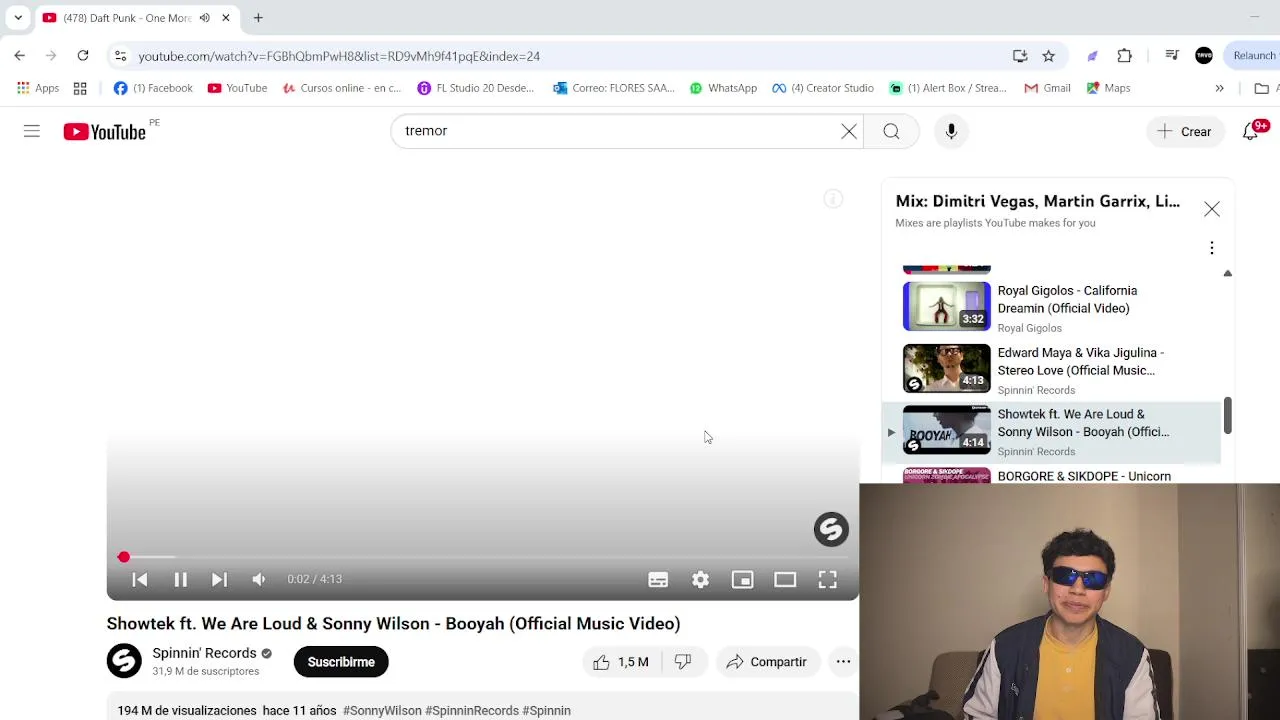Enter fullscreen mode
Screen dimensions: 1280x720
tap(828, 580)
